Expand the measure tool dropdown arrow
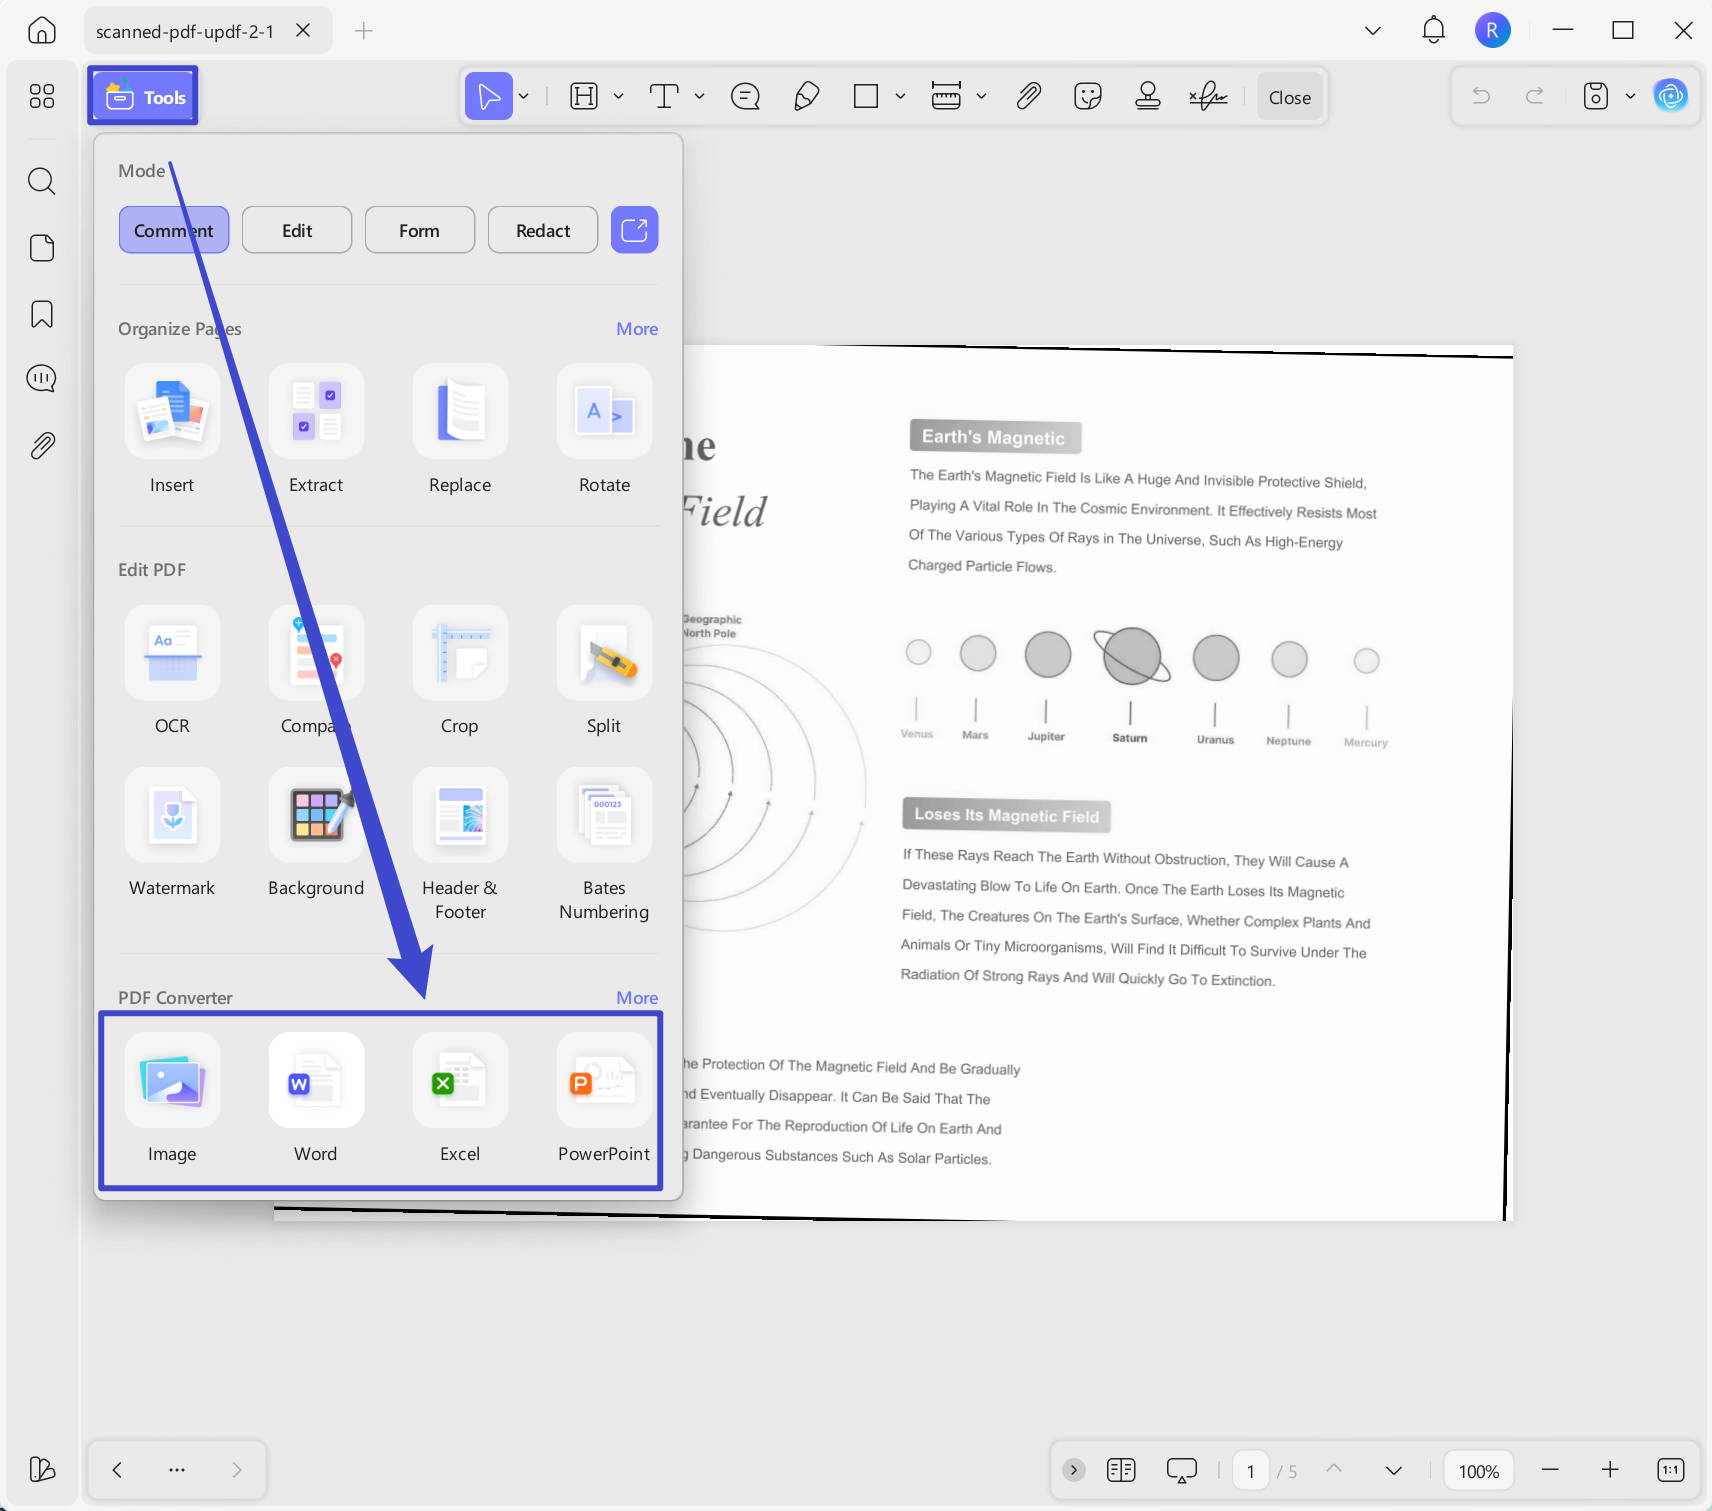Viewport: 1712px width, 1511px height. point(981,96)
